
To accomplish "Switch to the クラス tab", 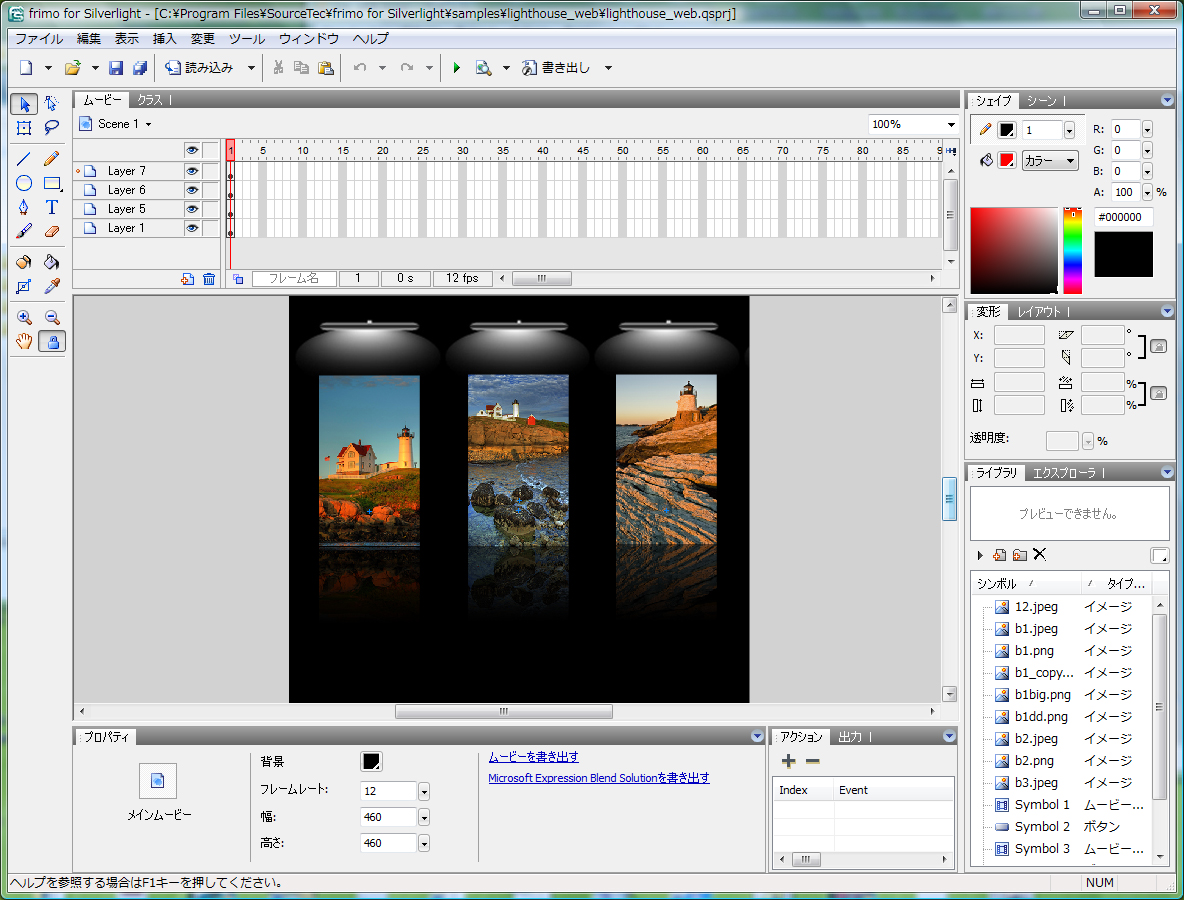I will tap(150, 100).
